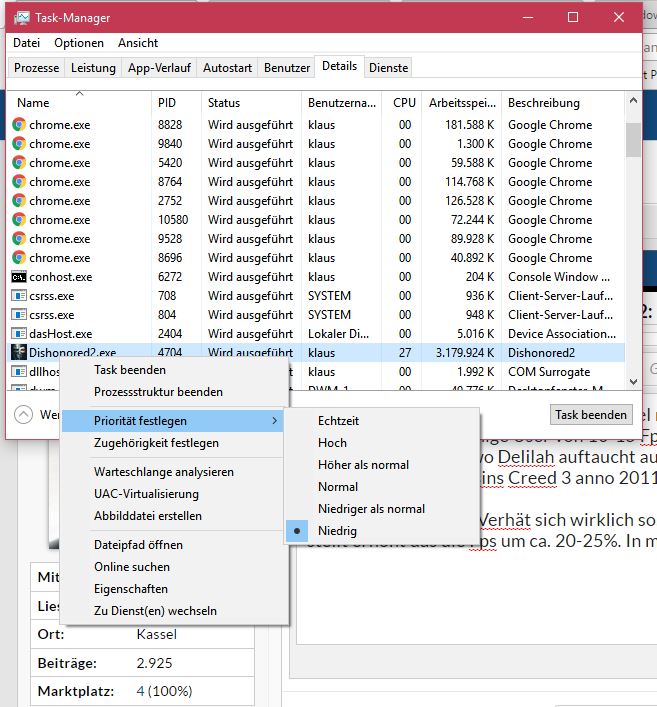The image size is (657, 707).
Task: Sort by the PID column header
Action: coord(176,103)
